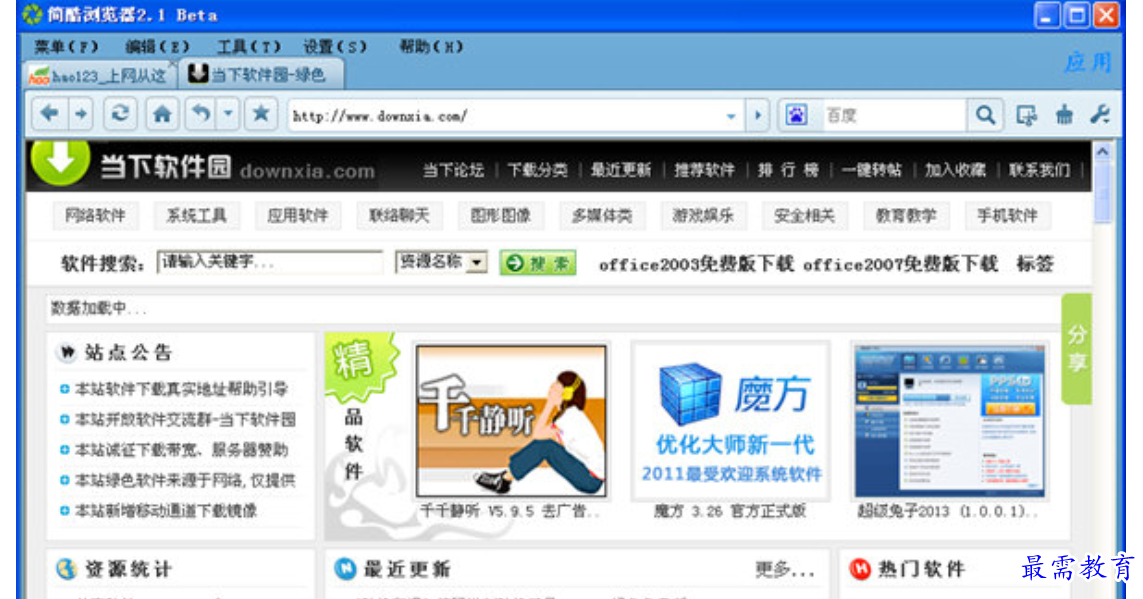Click 联系我们 in site navigation
Screen dimensions: 1143x599
pos(1039,171)
